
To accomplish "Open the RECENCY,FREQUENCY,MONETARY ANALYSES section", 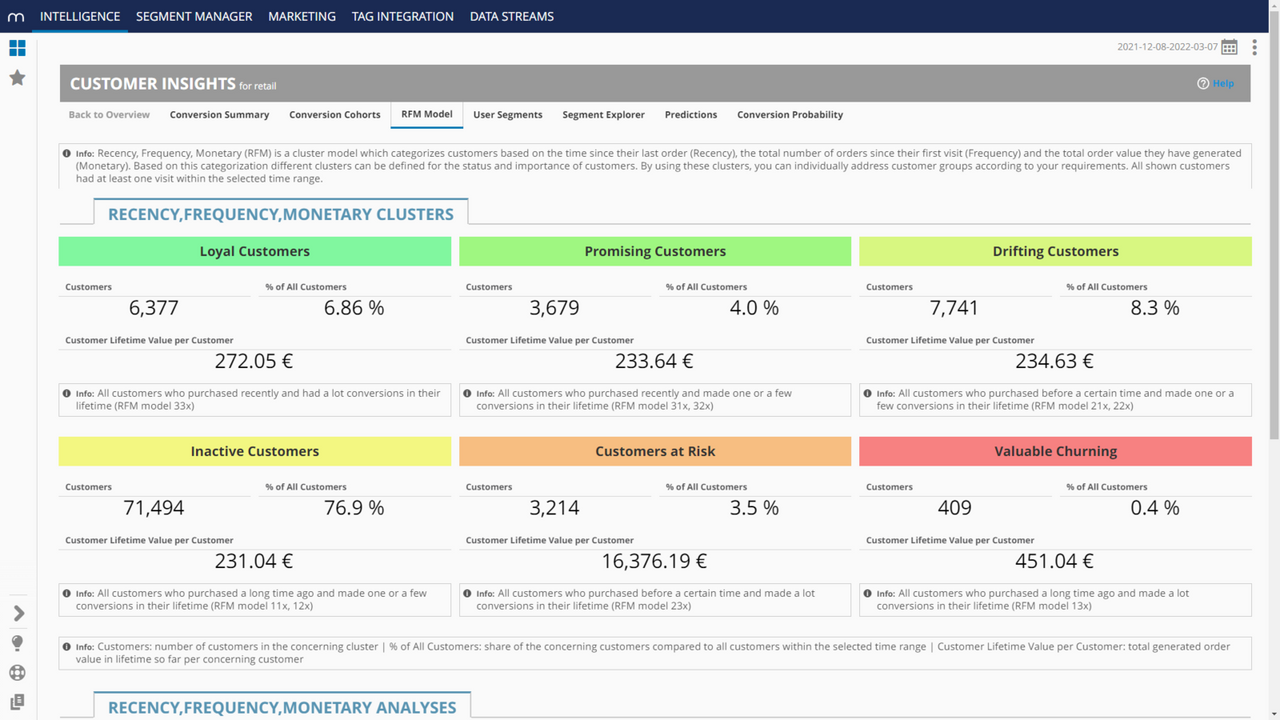I will (282, 707).
